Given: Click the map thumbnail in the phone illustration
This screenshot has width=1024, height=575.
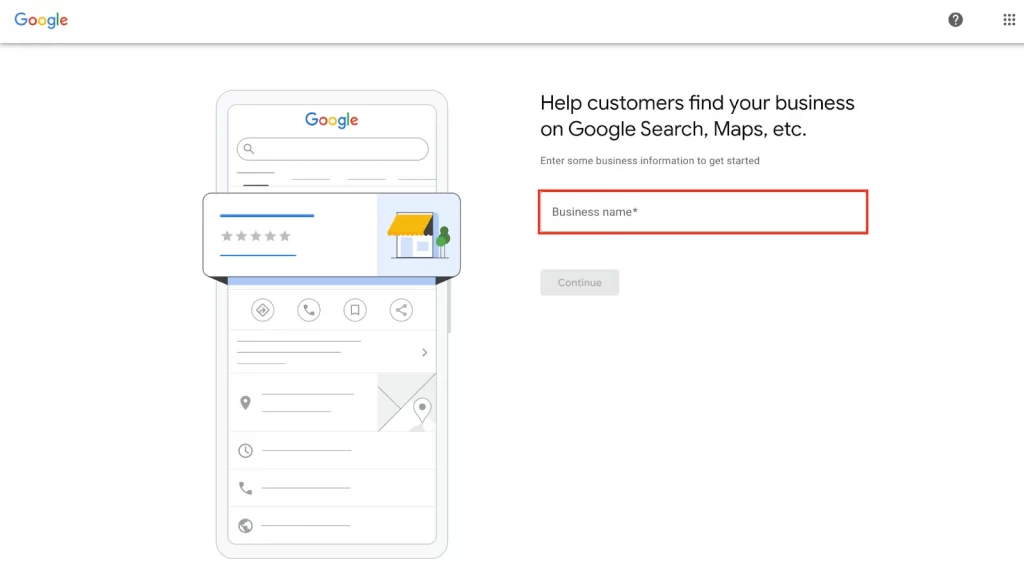Looking at the screenshot, I should click(x=406, y=402).
